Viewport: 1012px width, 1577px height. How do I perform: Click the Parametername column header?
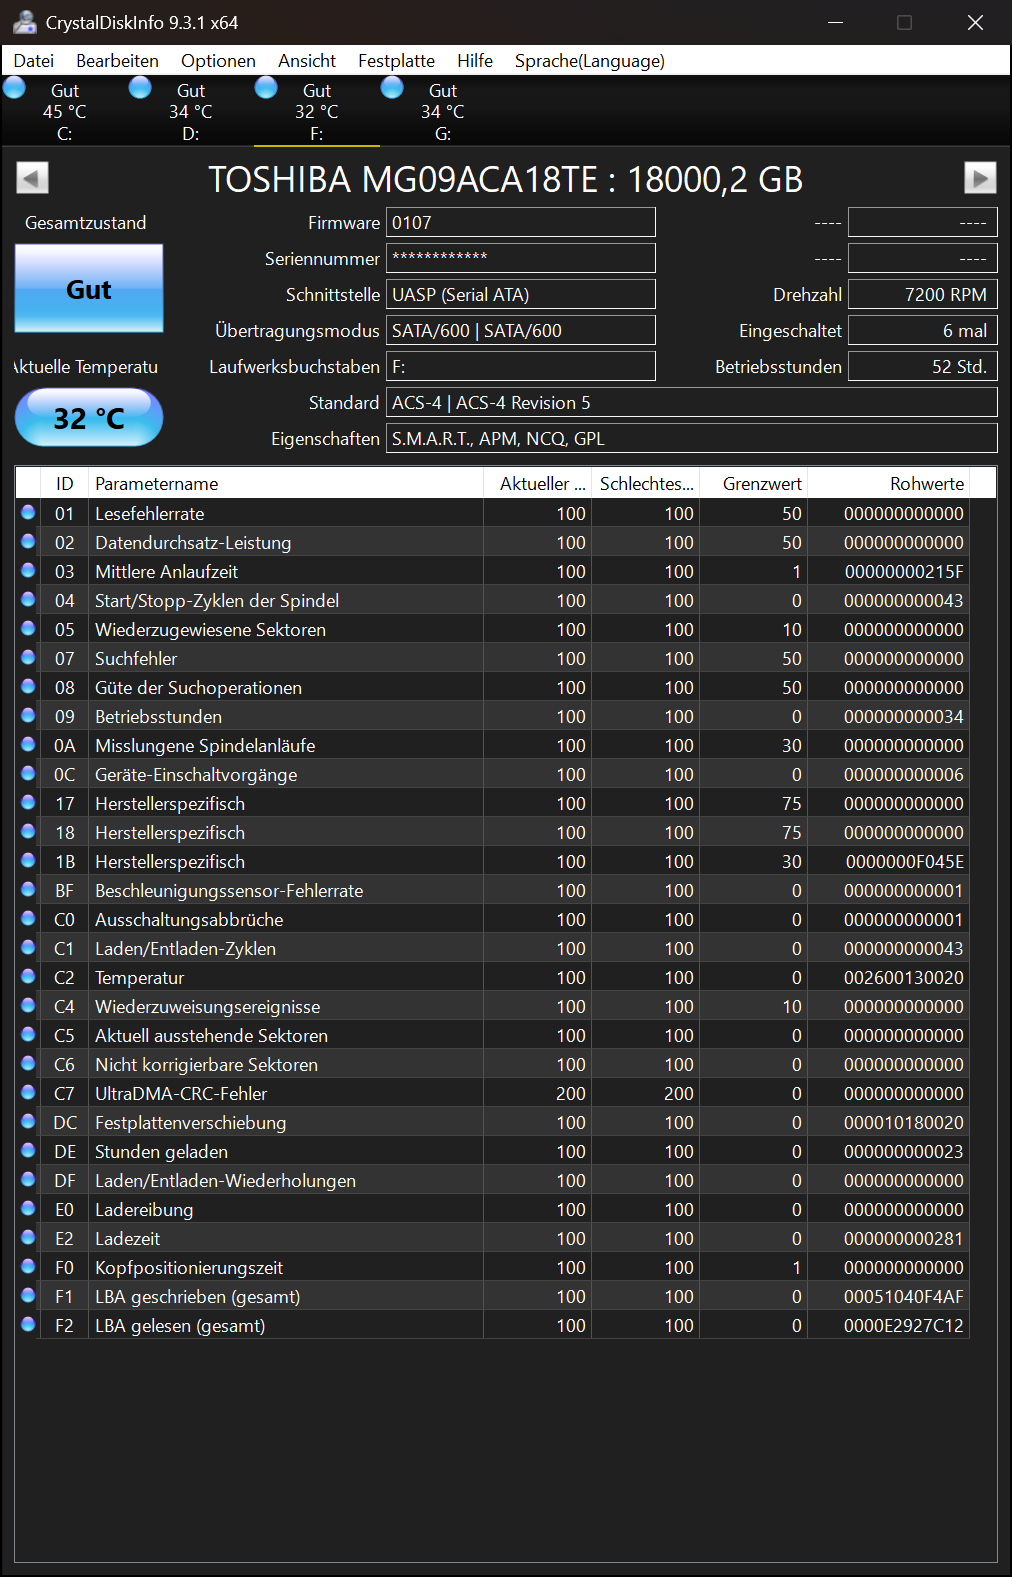[286, 483]
